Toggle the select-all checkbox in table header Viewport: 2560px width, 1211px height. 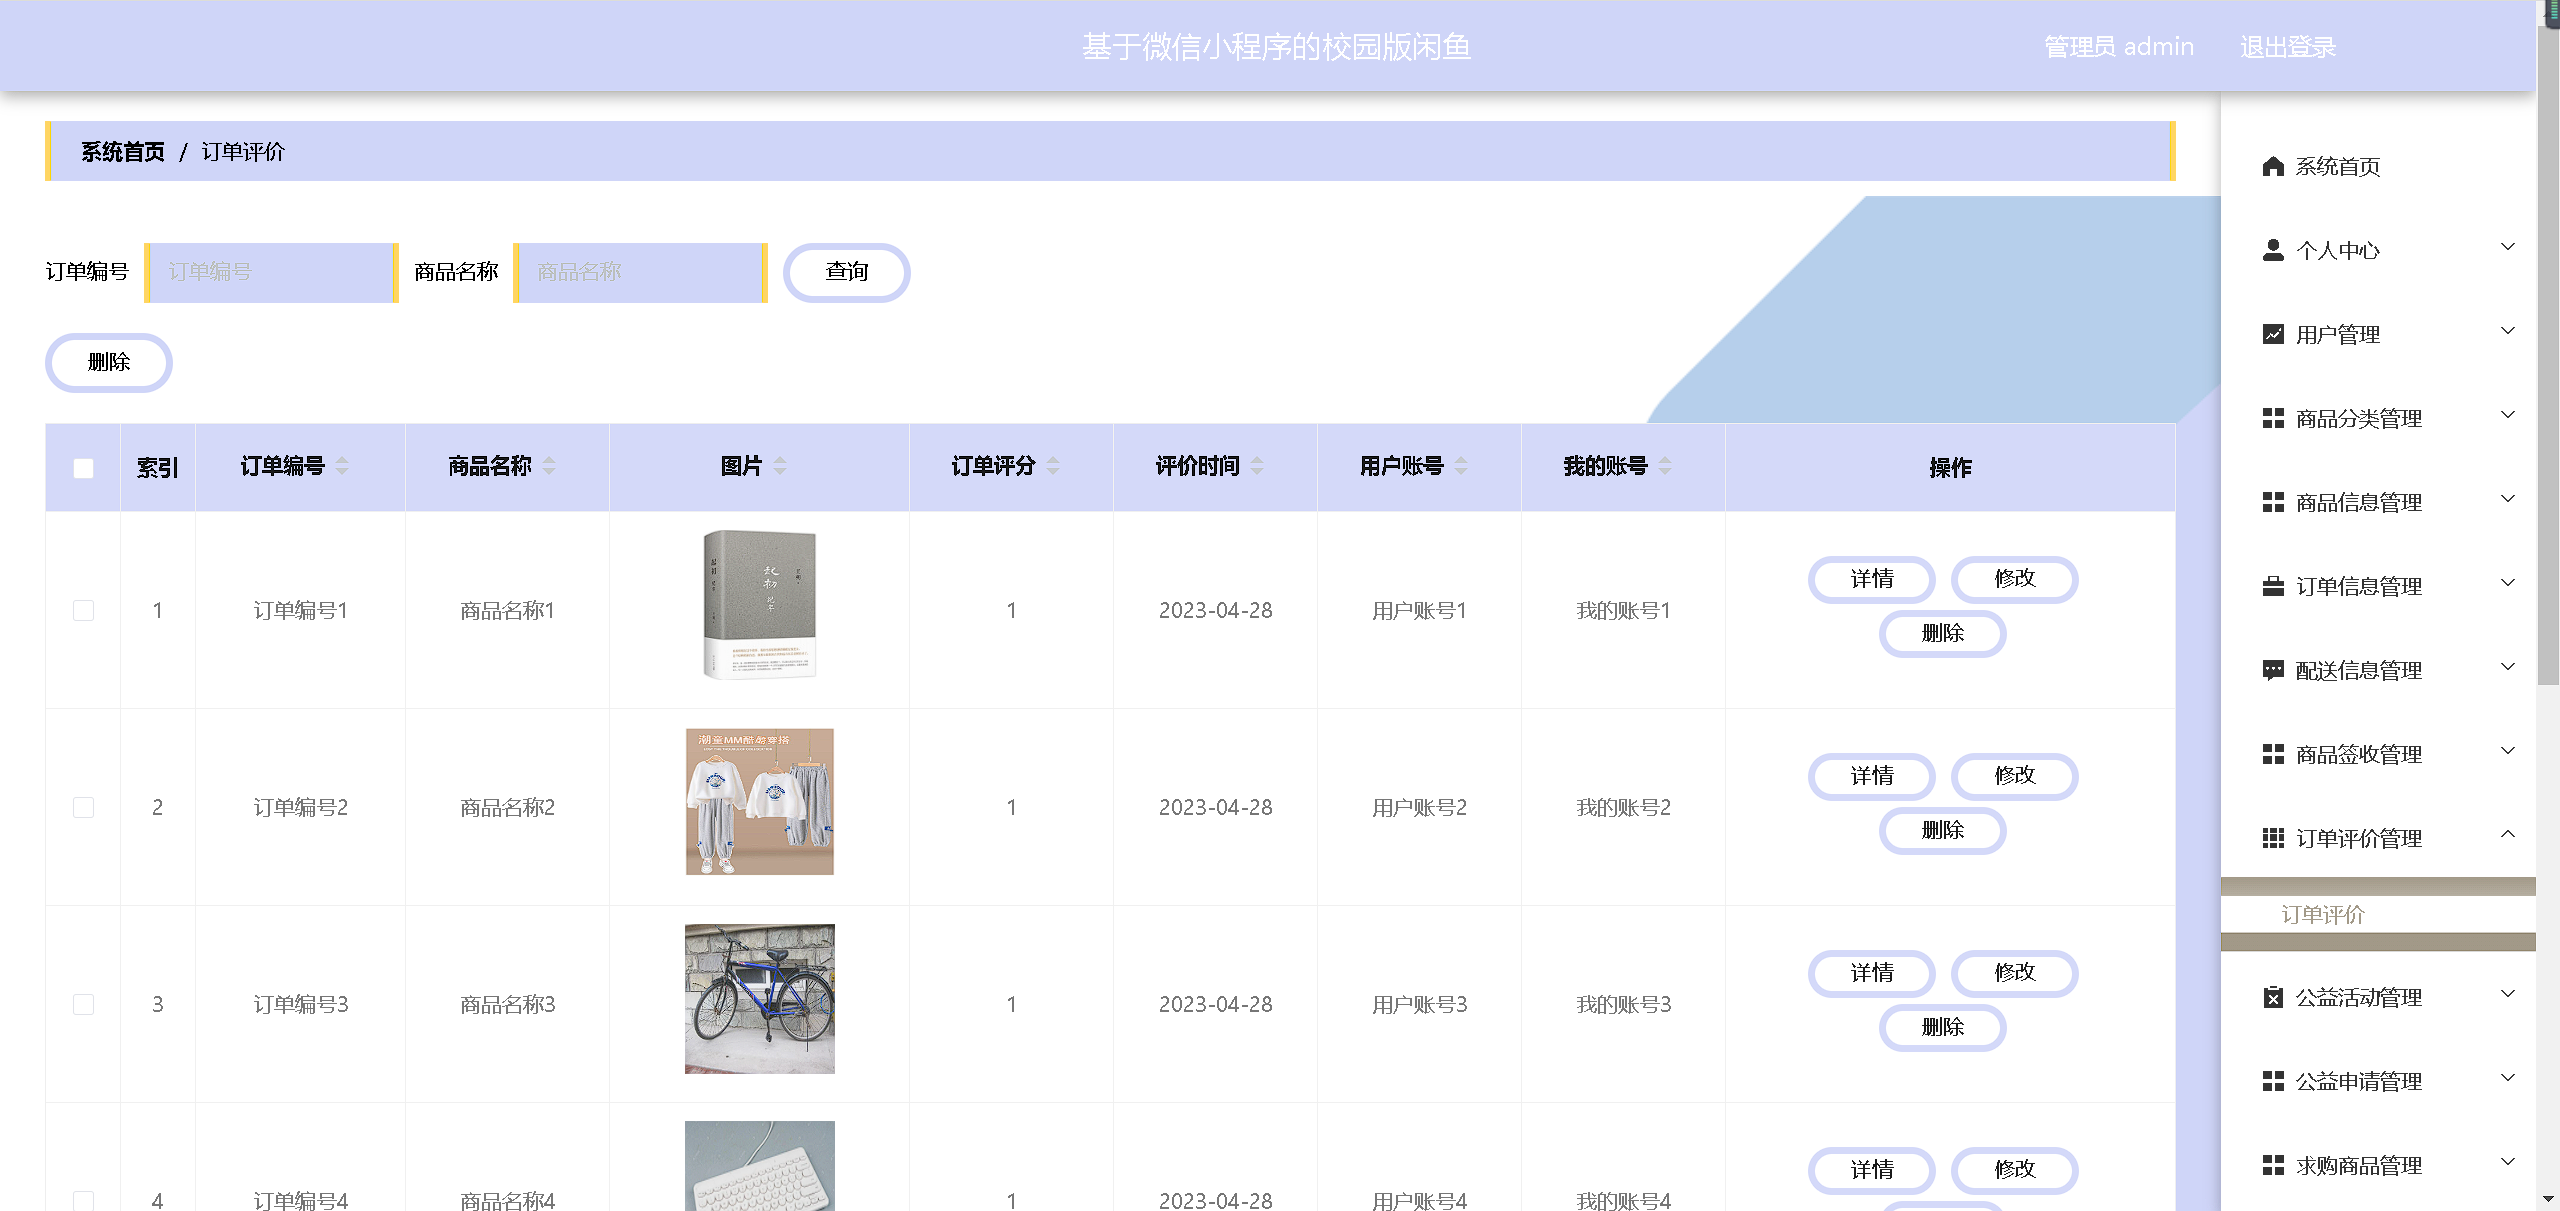(83, 467)
